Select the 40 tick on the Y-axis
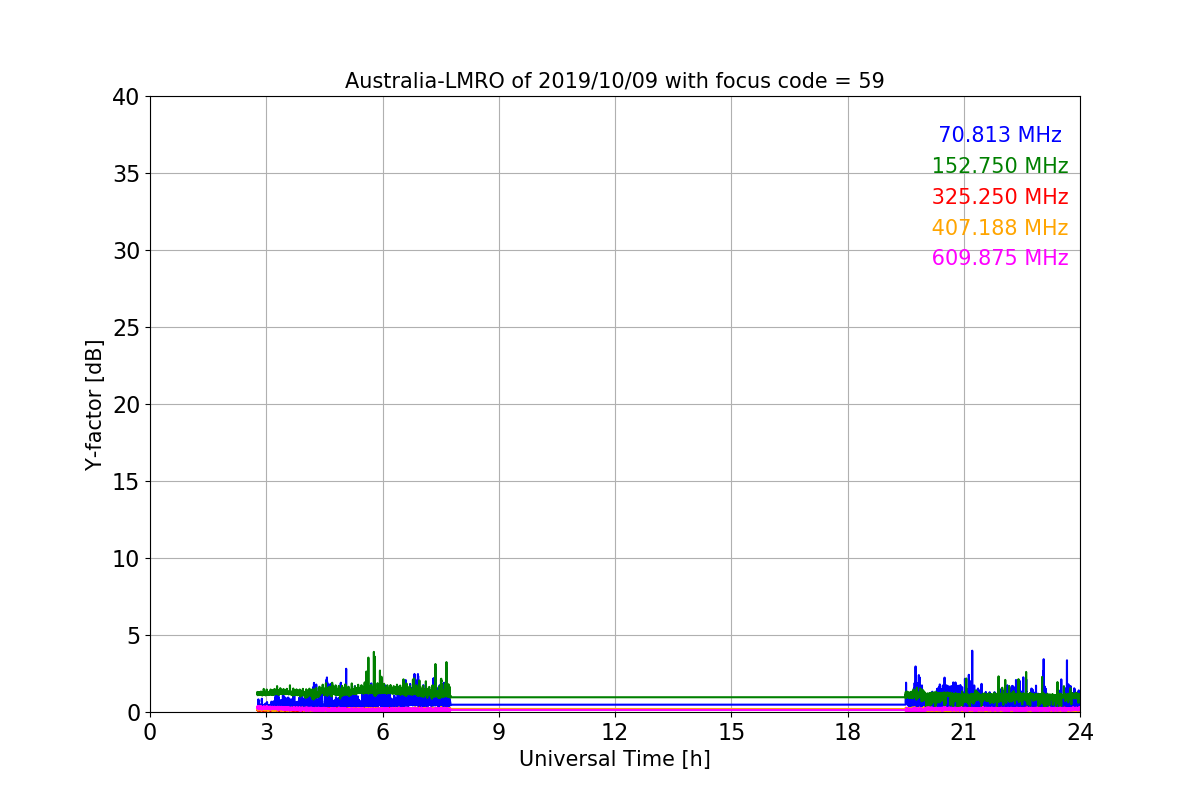 (x=125, y=97)
